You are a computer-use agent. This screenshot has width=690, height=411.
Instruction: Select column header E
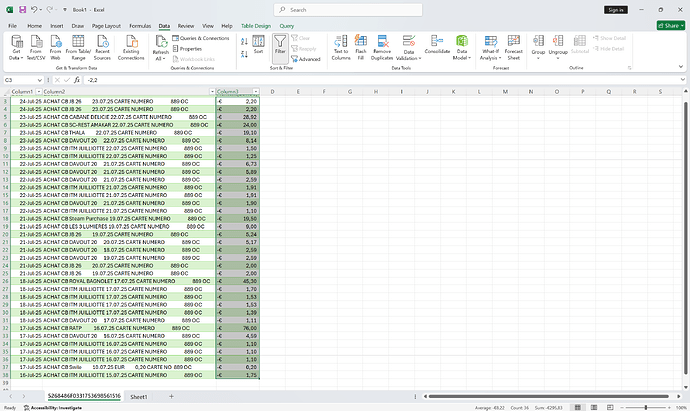click(x=298, y=92)
